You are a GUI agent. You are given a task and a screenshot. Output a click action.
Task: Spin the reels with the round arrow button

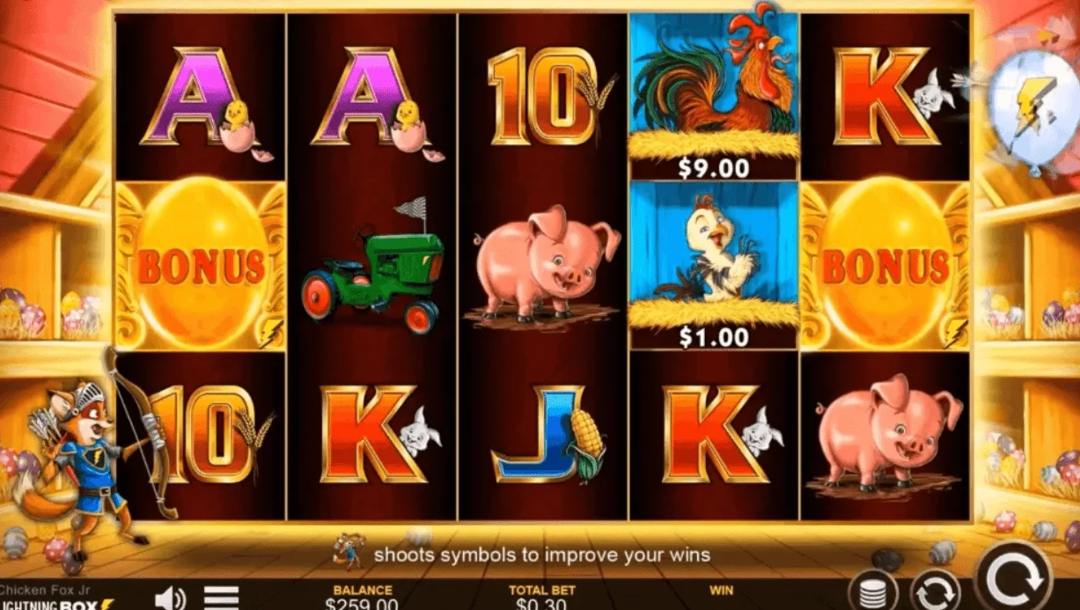[1013, 578]
